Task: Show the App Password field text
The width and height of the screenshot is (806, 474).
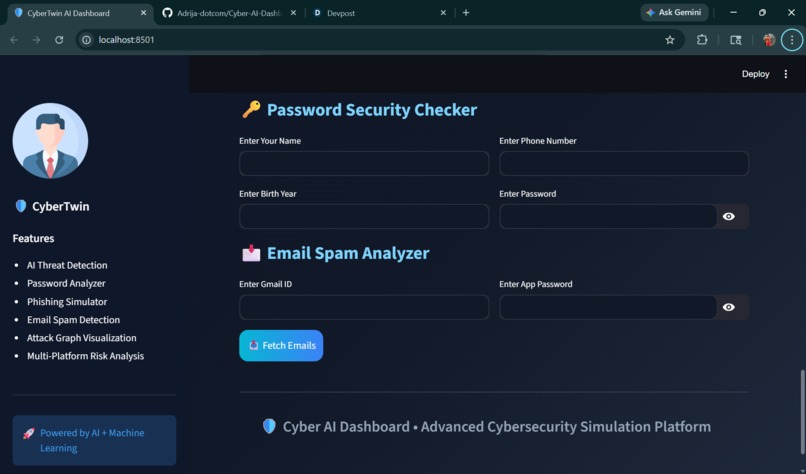Action: 728,307
